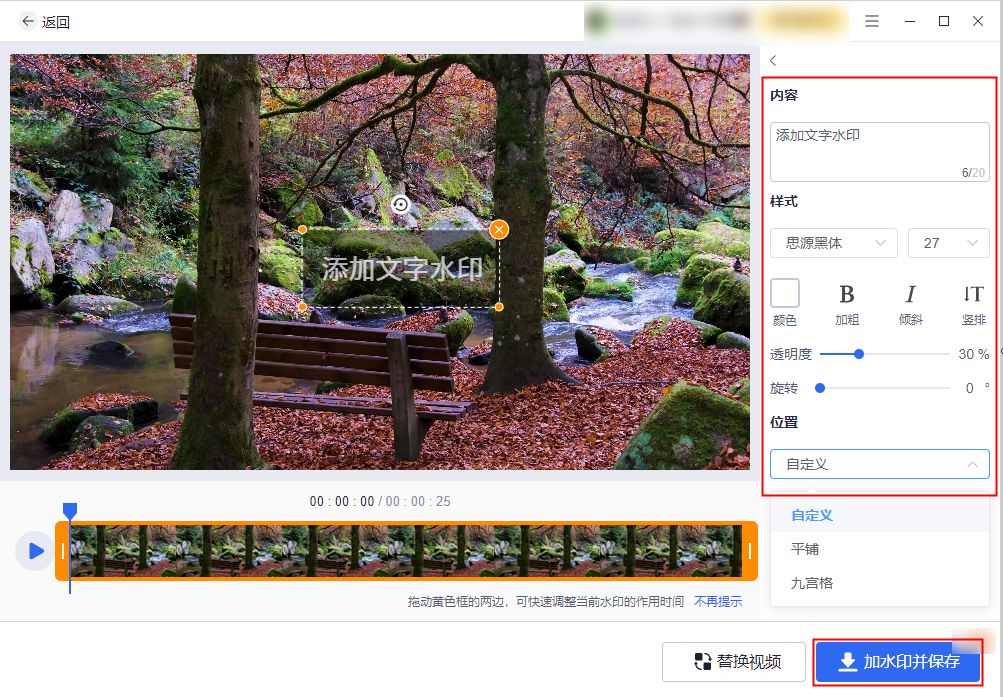Play the video with the play button
Screen dimensions: 1003x697
pos(35,551)
